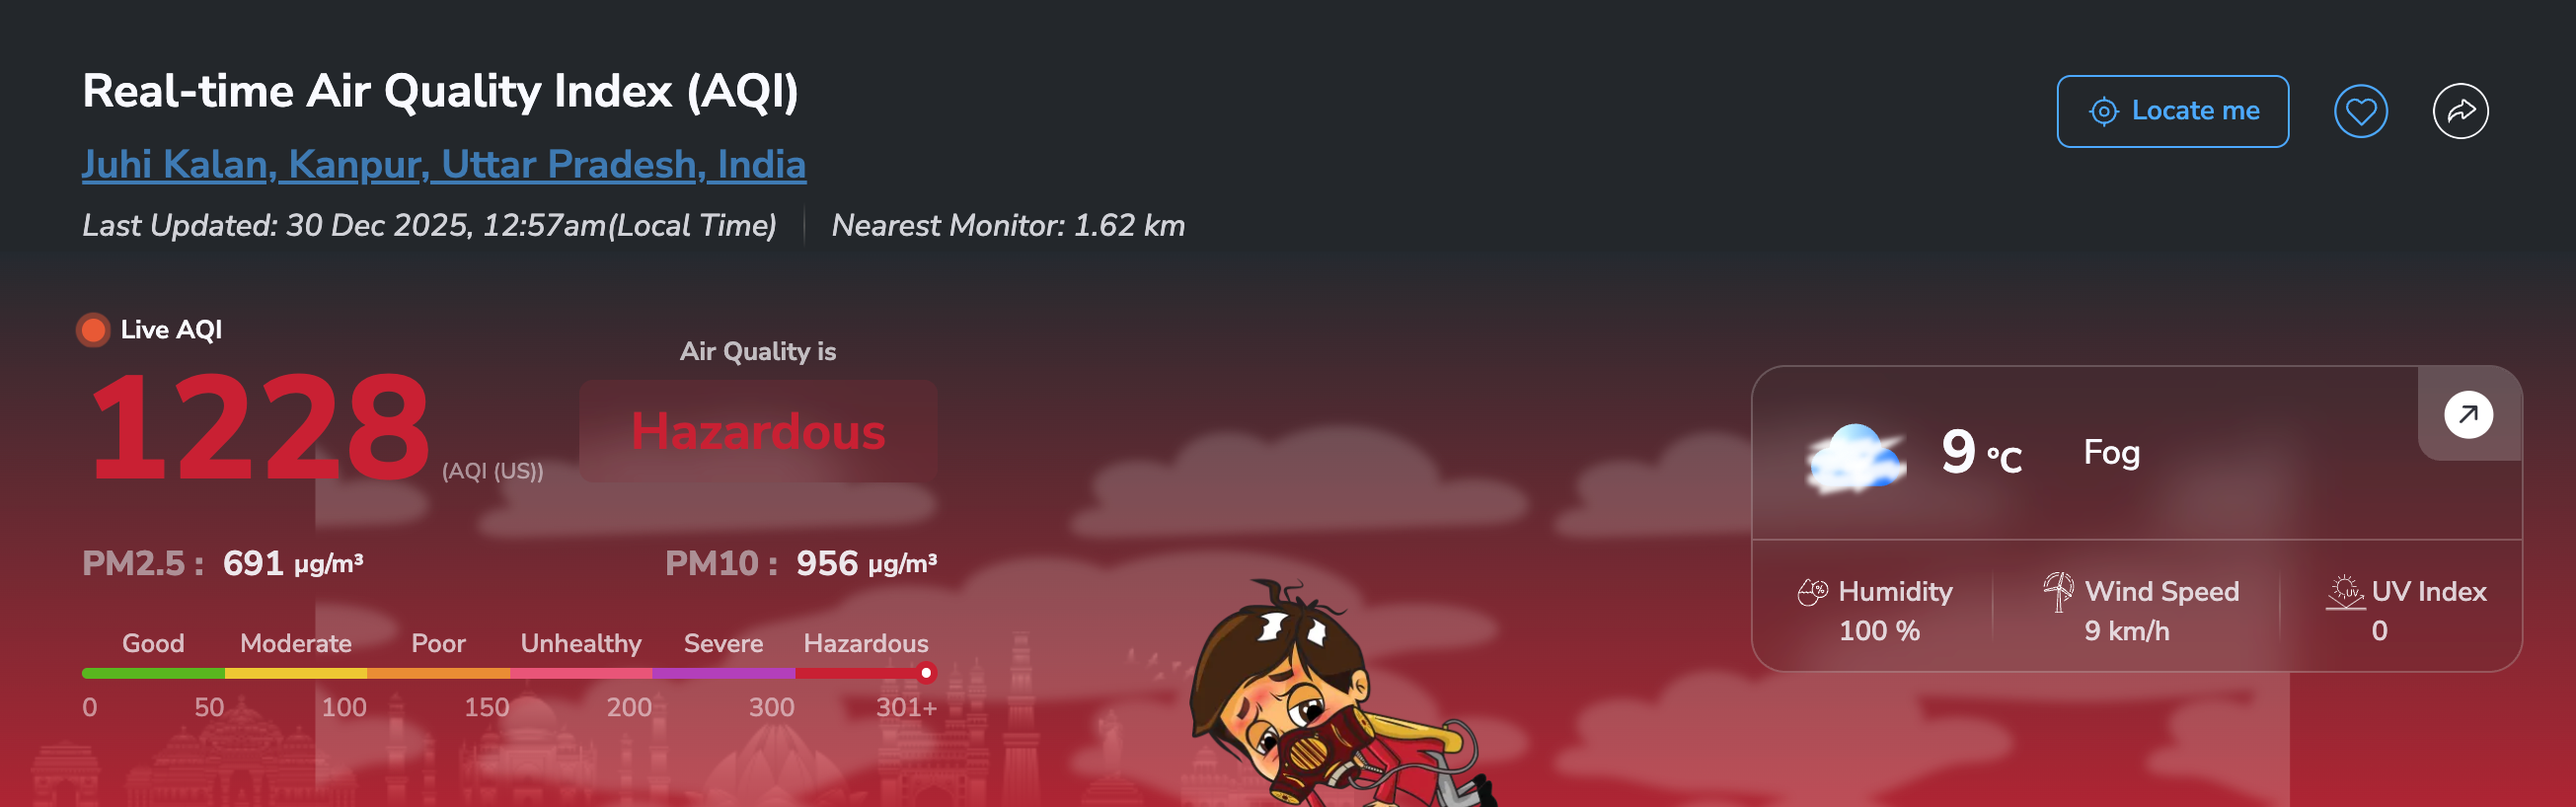Toggle the heart favorite icon
2576x807 pixels.
pos(2361,111)
